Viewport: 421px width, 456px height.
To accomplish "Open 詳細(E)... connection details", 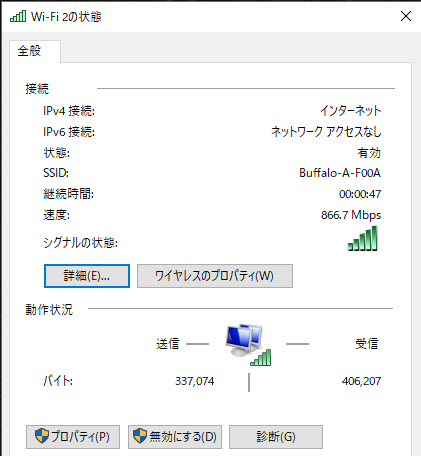I will [x=87, y=276].
